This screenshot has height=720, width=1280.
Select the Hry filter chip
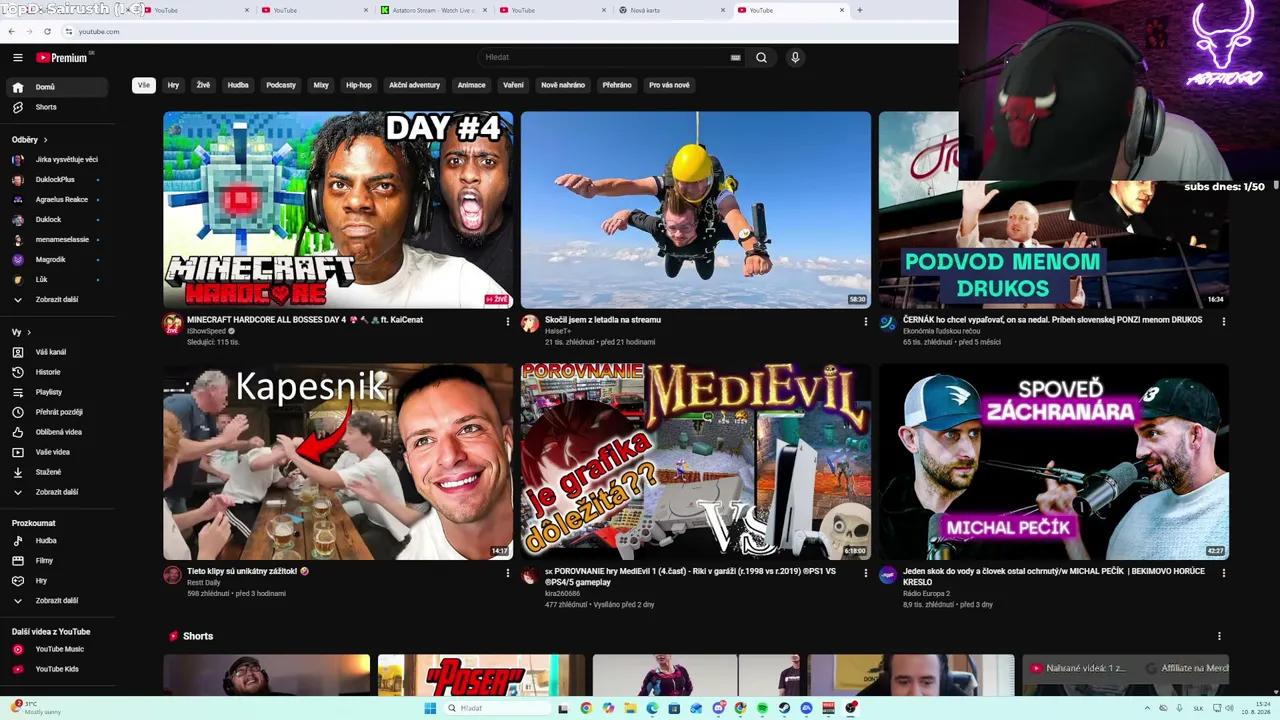[x=173, y=85]
